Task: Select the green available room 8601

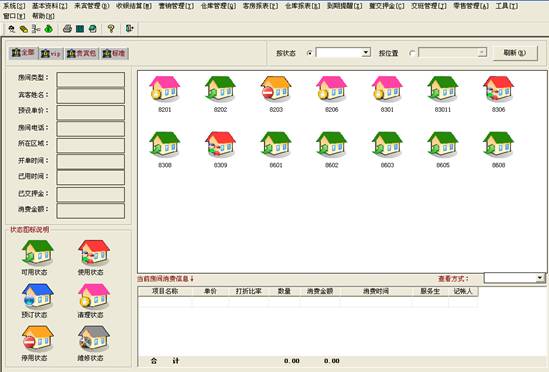Action: pos(276,144)
